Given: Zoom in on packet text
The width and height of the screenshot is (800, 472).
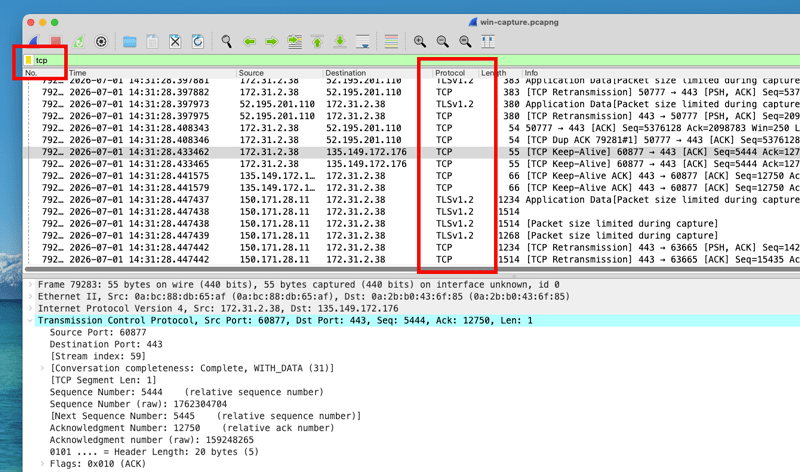Looking at the screenshot, I should (x=420, y=42).
